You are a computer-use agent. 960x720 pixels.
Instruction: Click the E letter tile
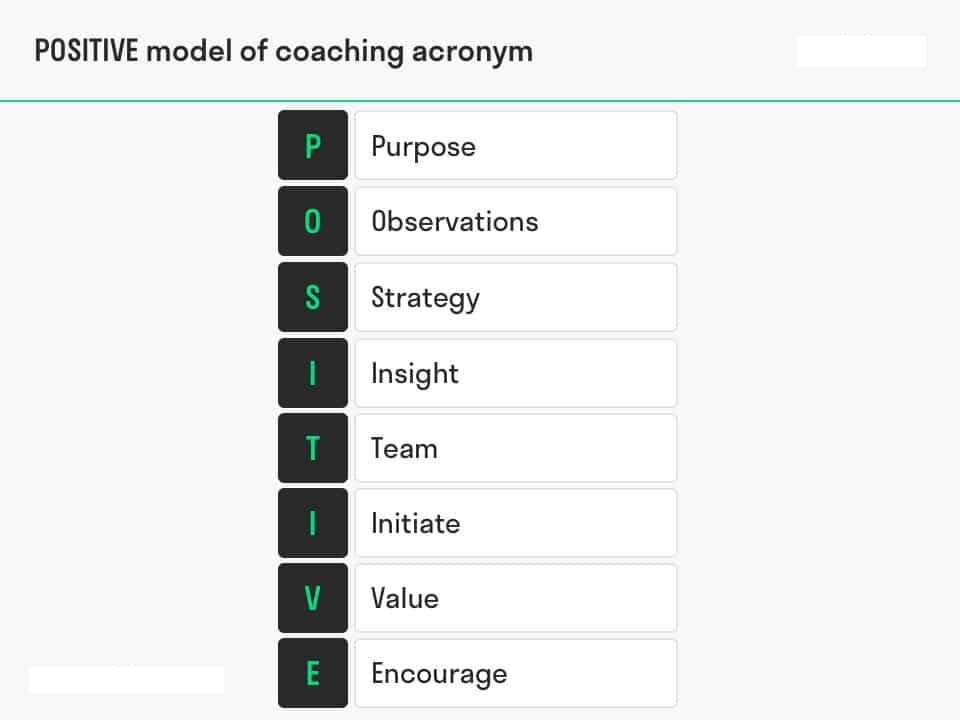pyautogui.click(x=313, y=673)
